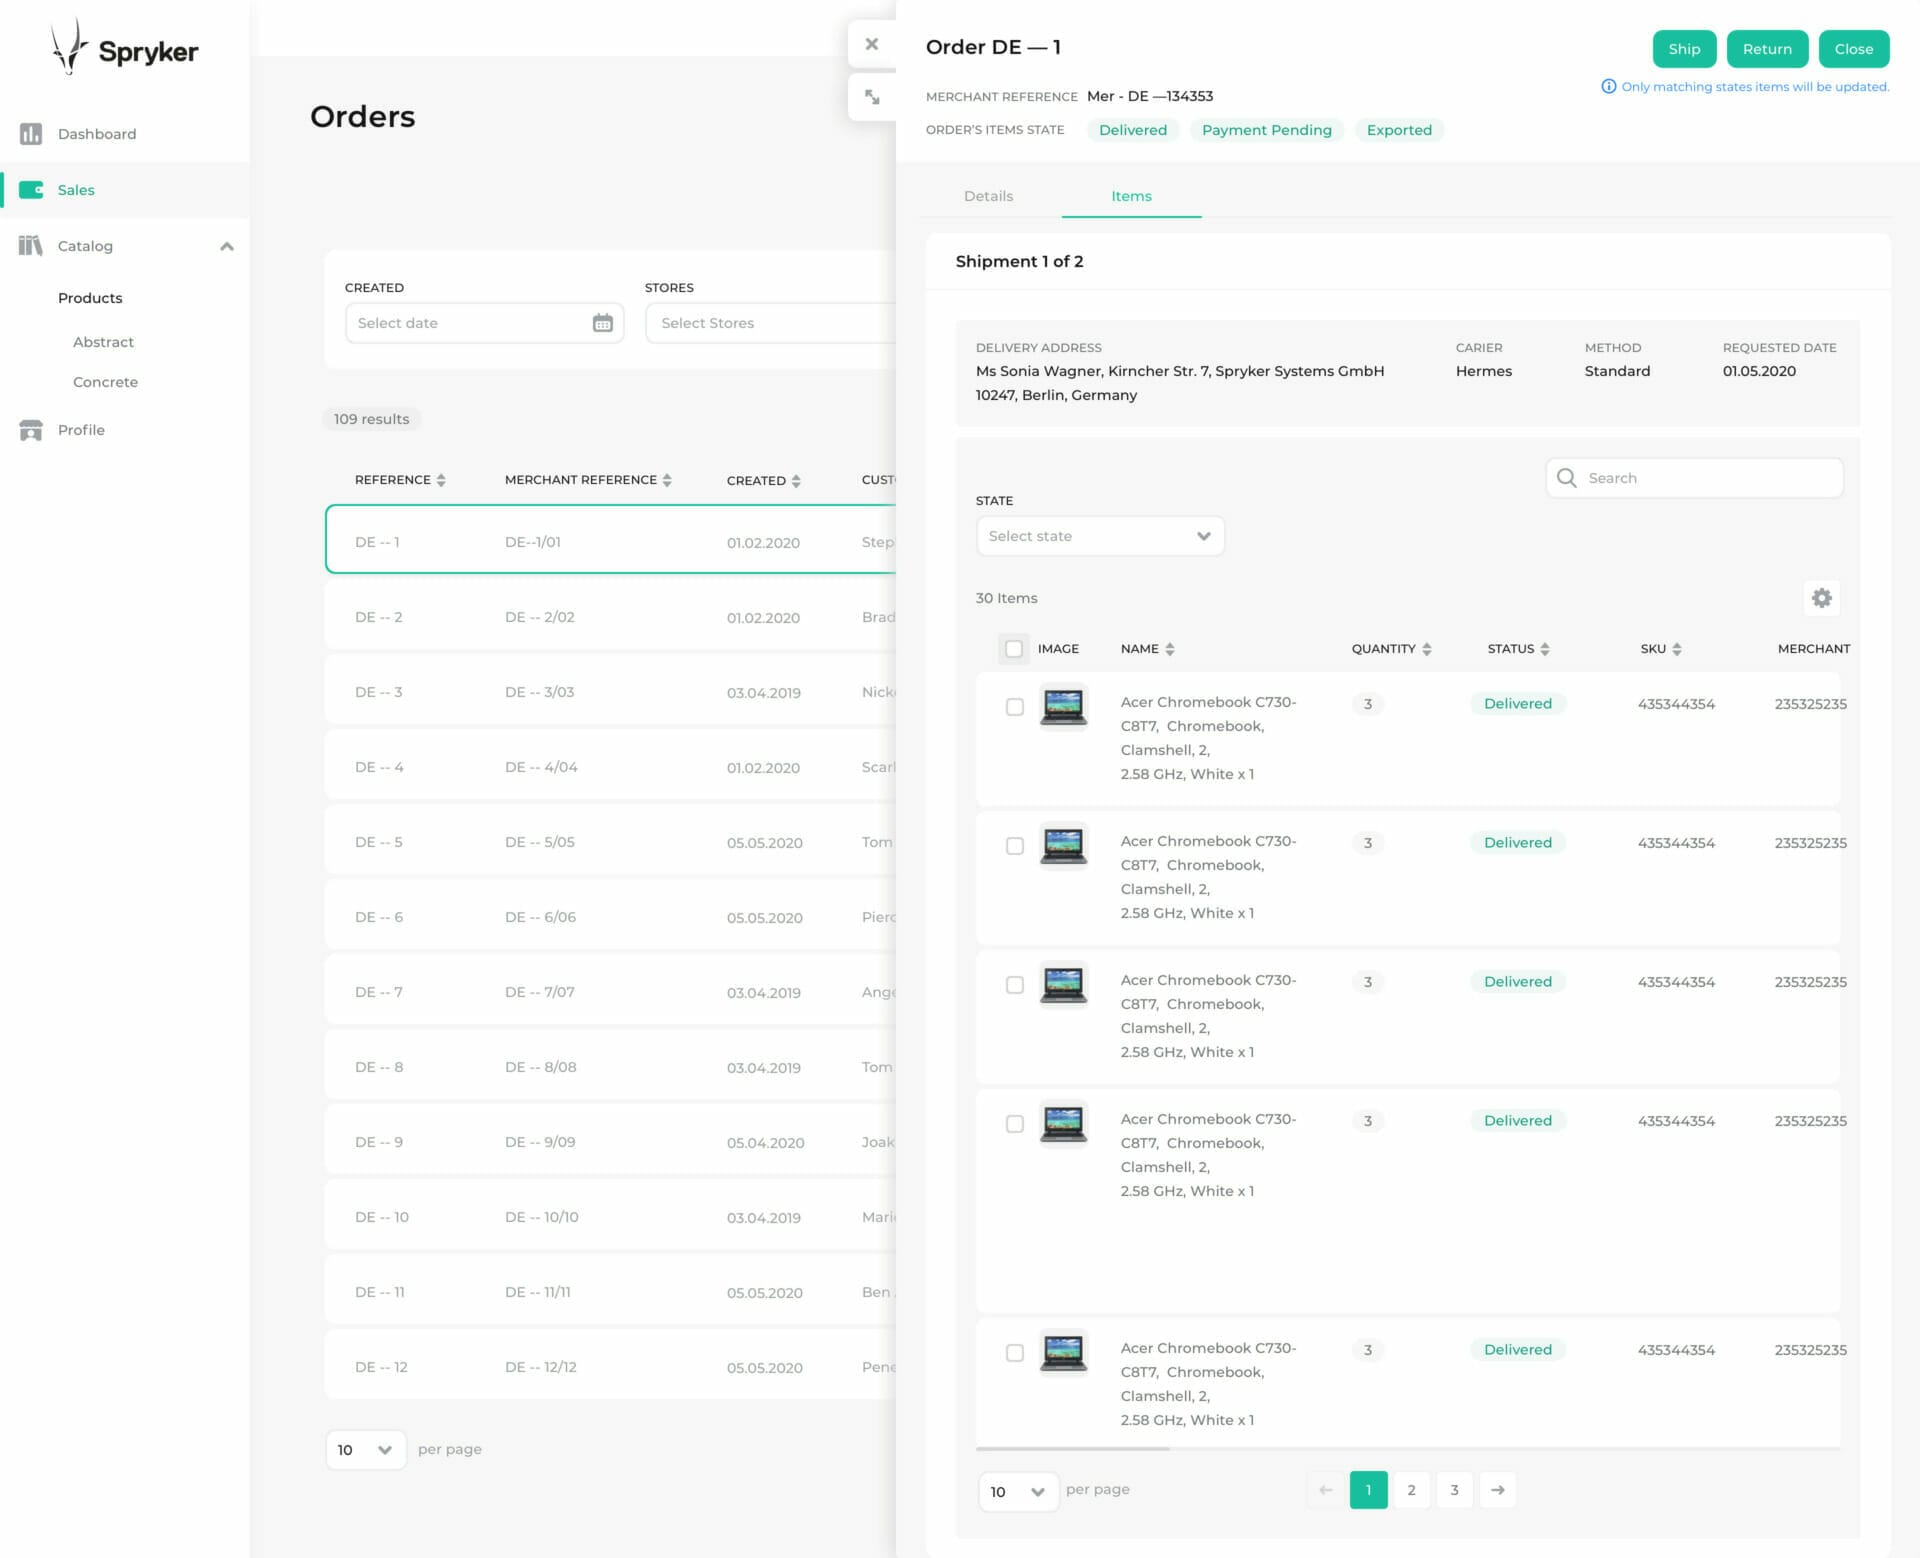Image resolution: width=1920 pixels, height=1558 pixels.
Task: Click the Return button
Action: tap(1767, 48)
